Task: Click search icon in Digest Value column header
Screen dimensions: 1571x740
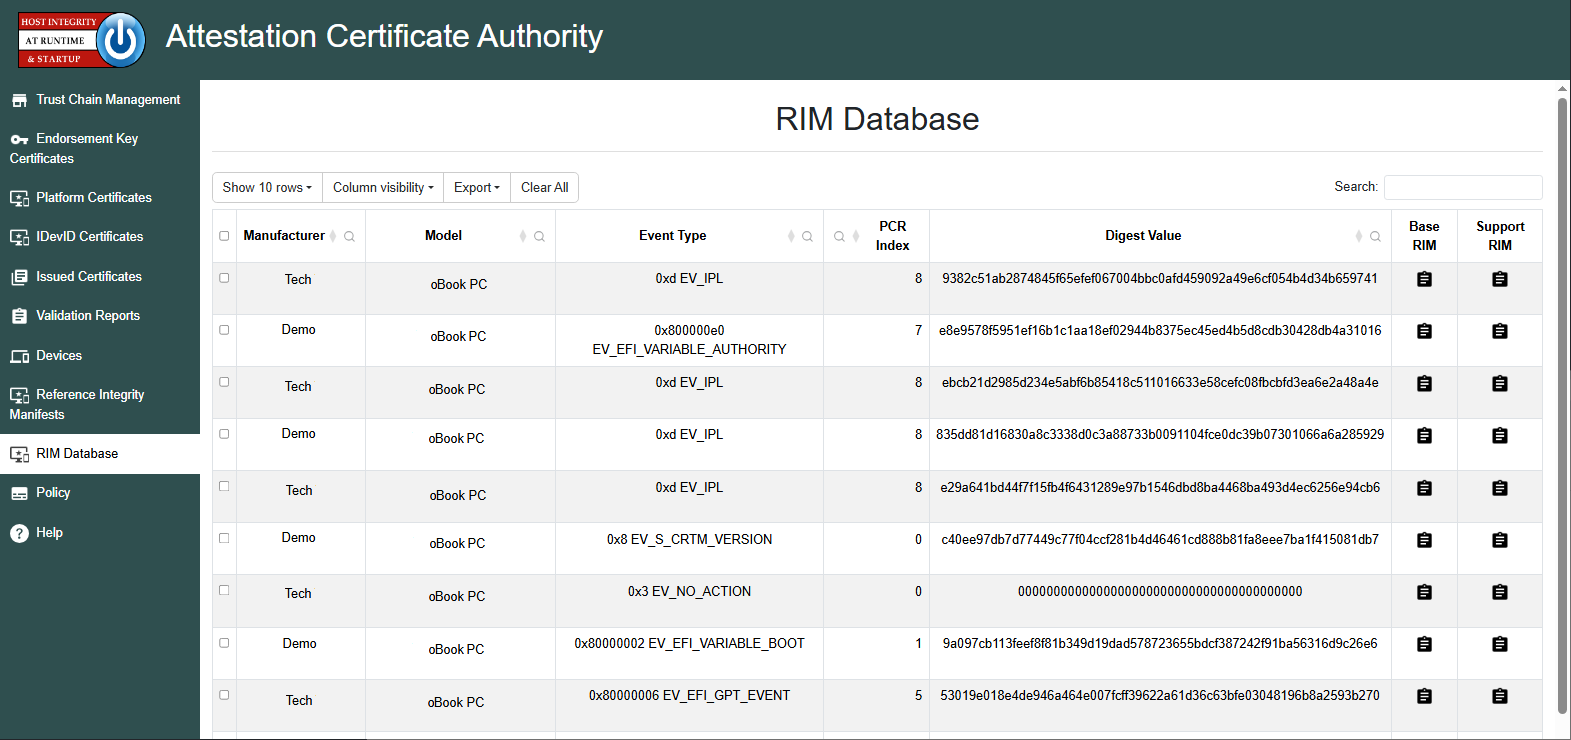Action: coord(1375,237)
